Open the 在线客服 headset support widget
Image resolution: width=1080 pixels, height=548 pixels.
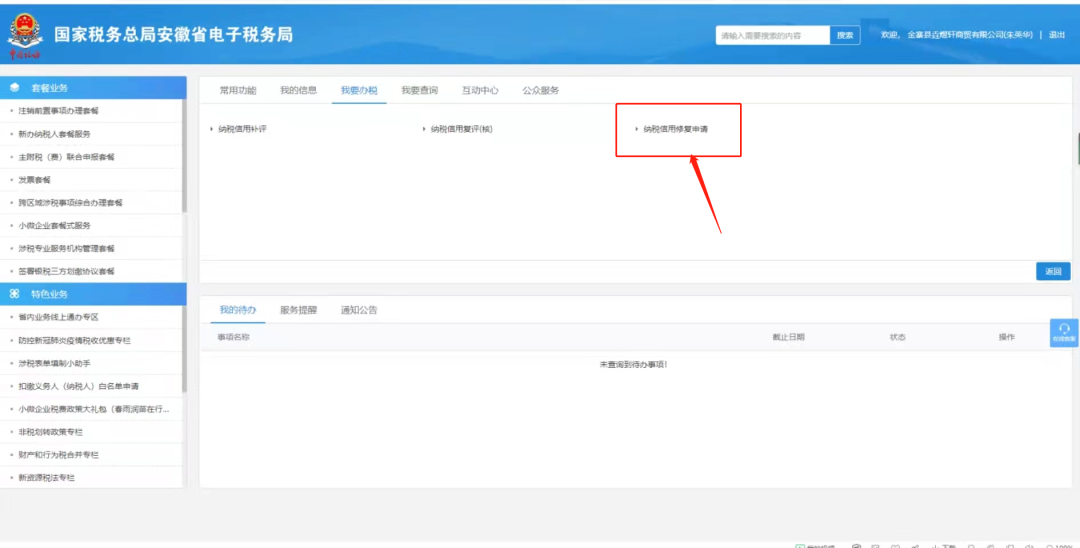pos(1064,333)
